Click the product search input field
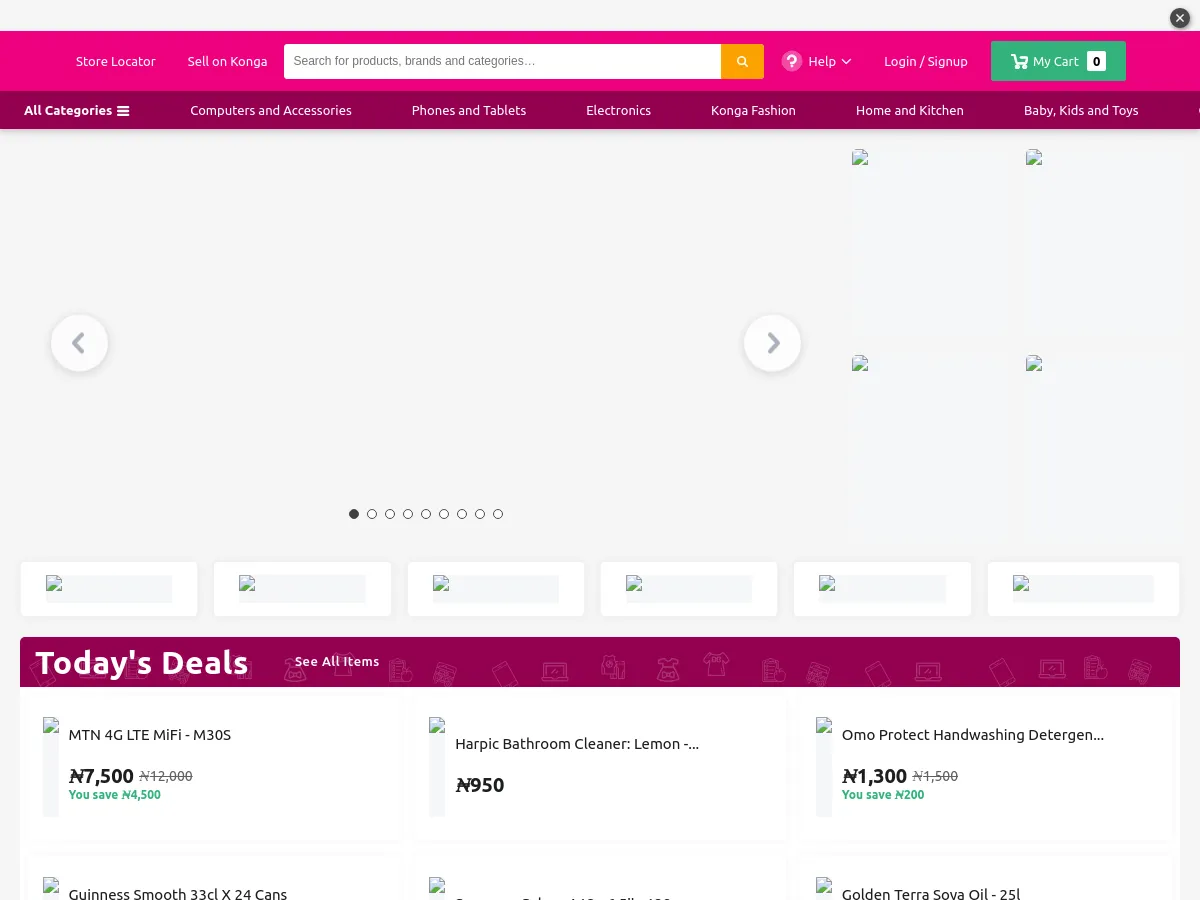Image resolution: width=1200 pixels, height=900 pixels. tap(500, 61)
